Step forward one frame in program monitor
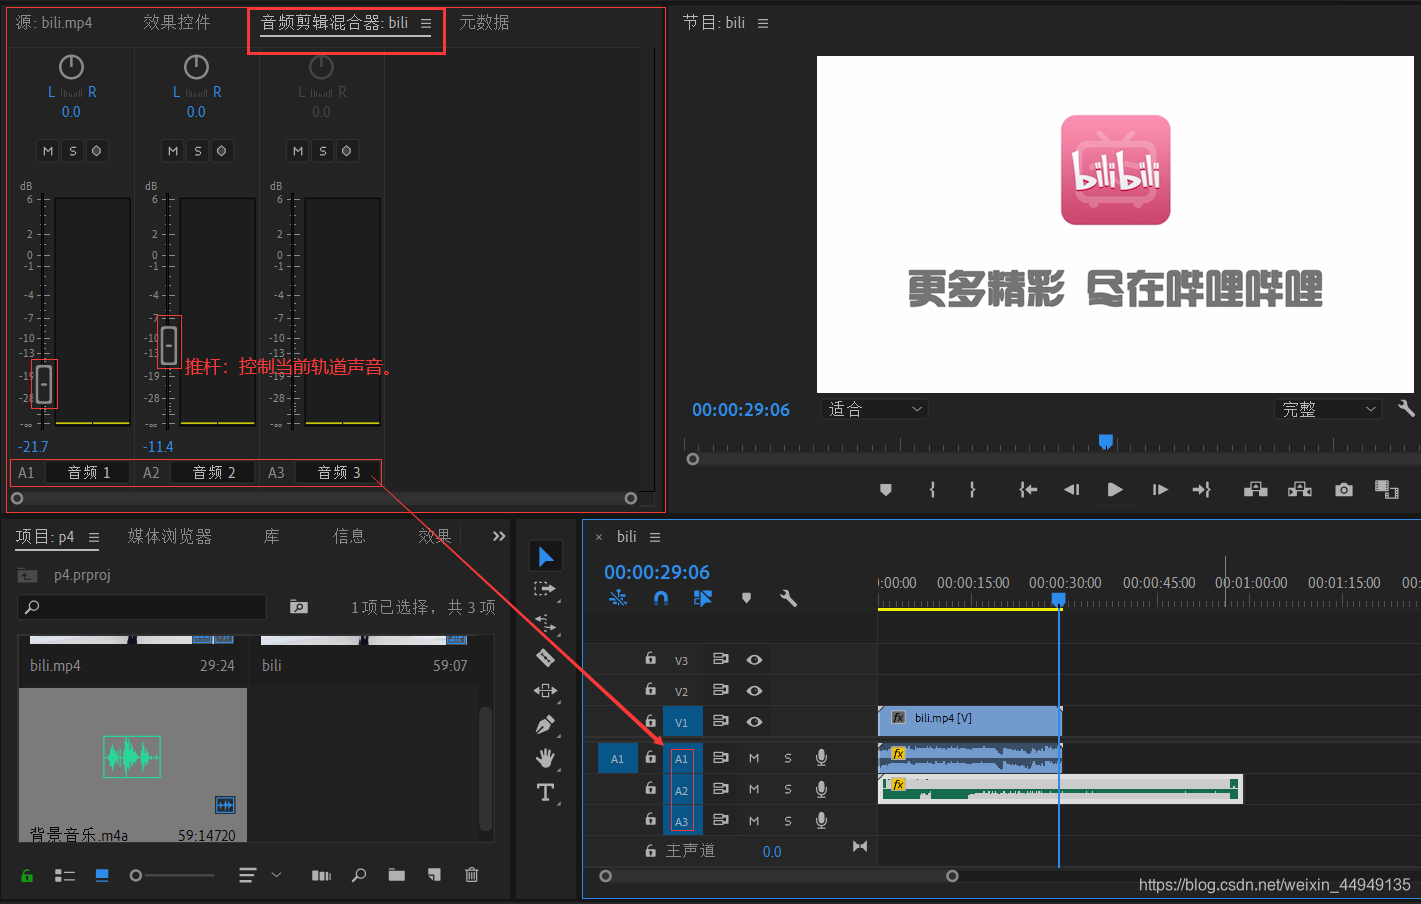The width and height of the screenshot is (1421, 904). click(x=1160, y=490)
